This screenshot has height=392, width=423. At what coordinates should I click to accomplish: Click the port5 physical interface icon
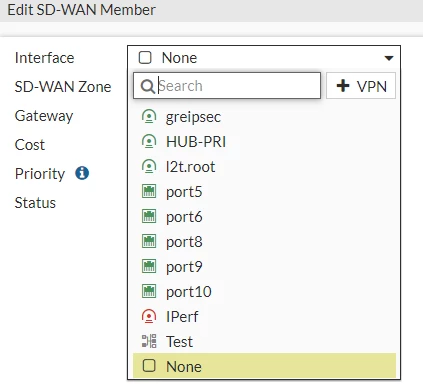[x=149, y=192]
